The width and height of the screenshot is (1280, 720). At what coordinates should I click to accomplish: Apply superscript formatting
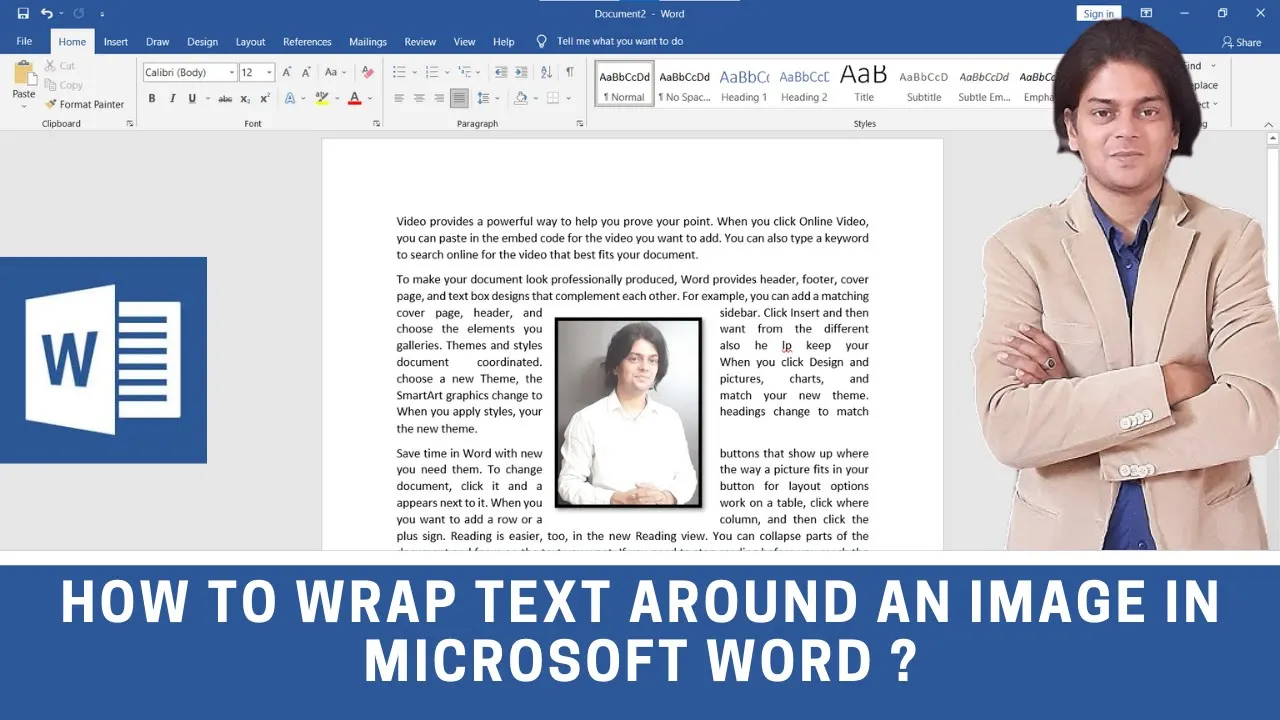tap(265, 98)
